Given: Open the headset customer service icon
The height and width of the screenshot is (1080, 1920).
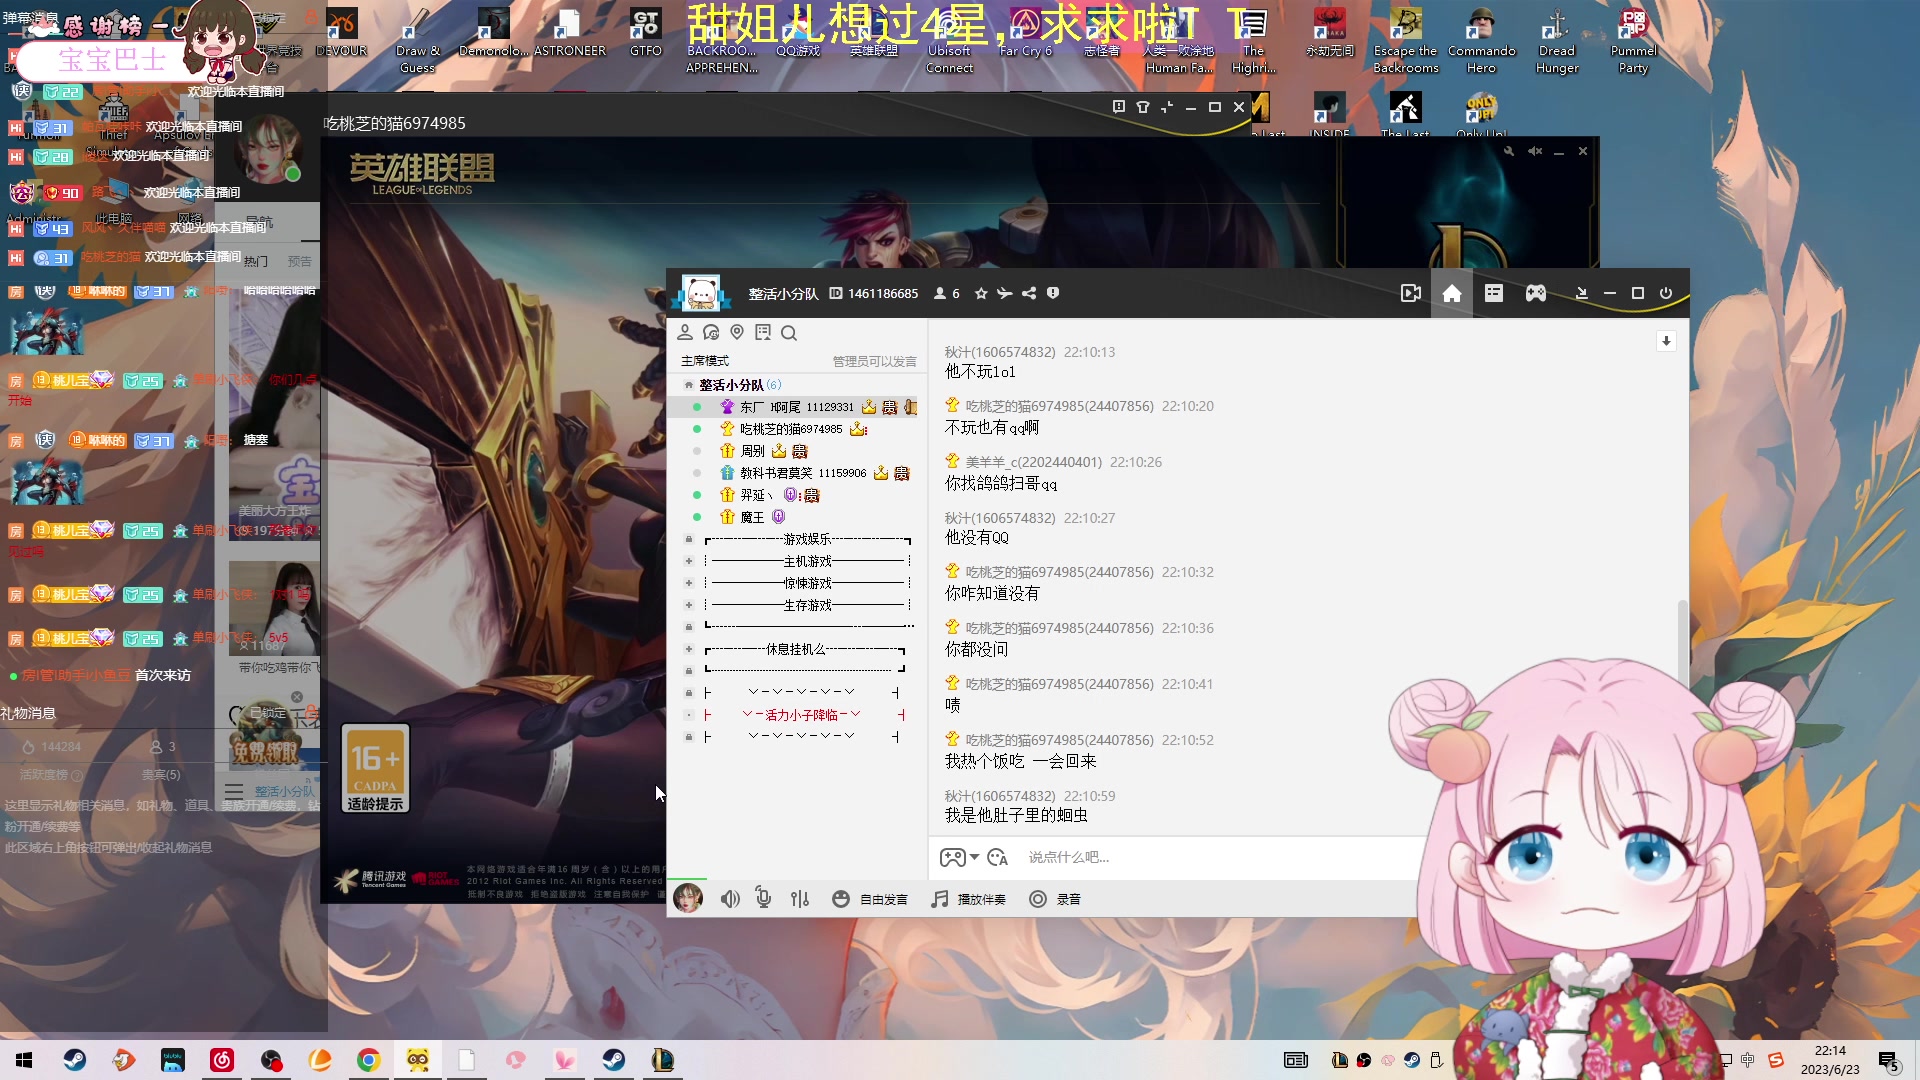Looking at the screenshot, I should tap(711, 332).
